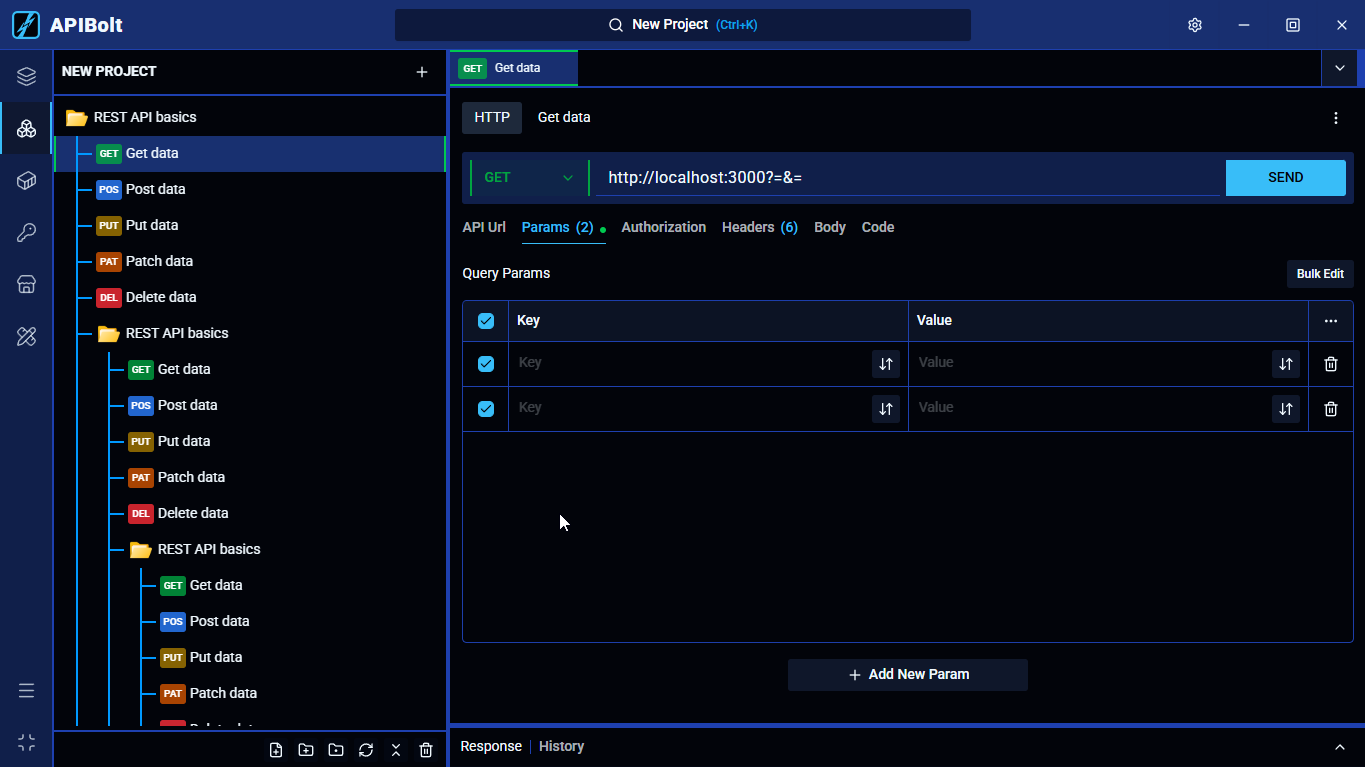The height and width of the screenshot is (767, 1365).
Task: Click trash icon in collection bottom toolbar
Action: click(426, 750)
